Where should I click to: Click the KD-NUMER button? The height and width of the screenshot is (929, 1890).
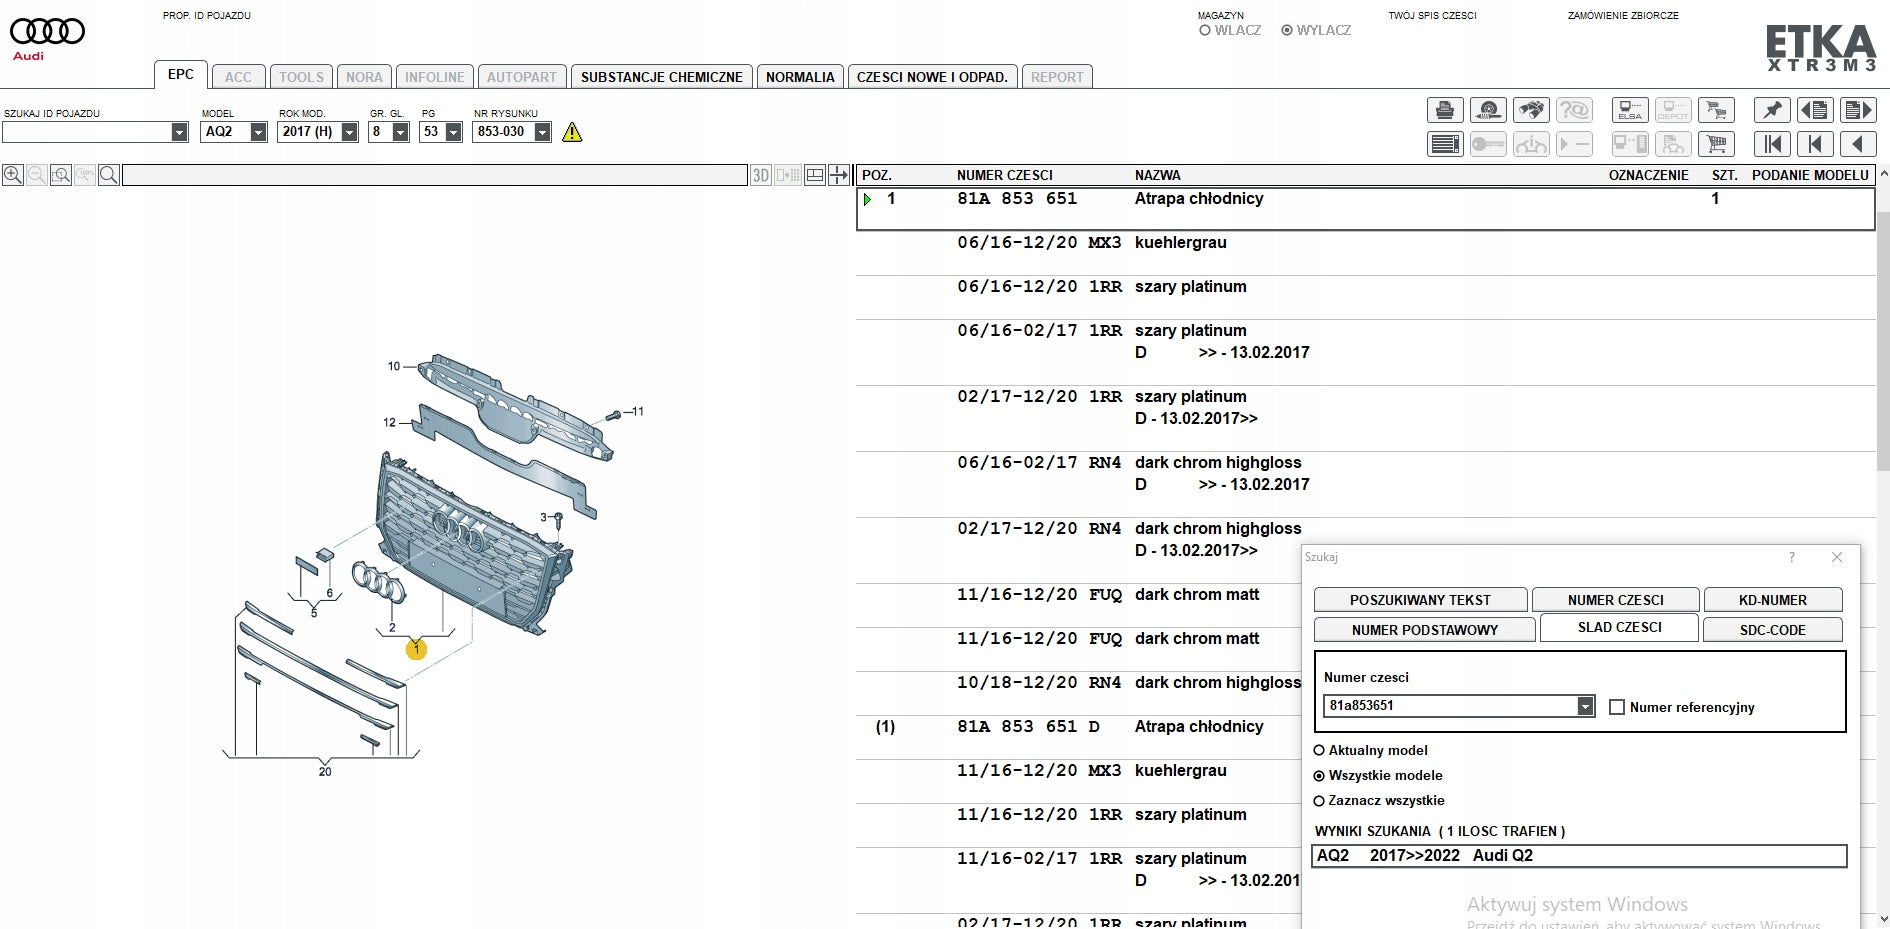[1772, 600]
